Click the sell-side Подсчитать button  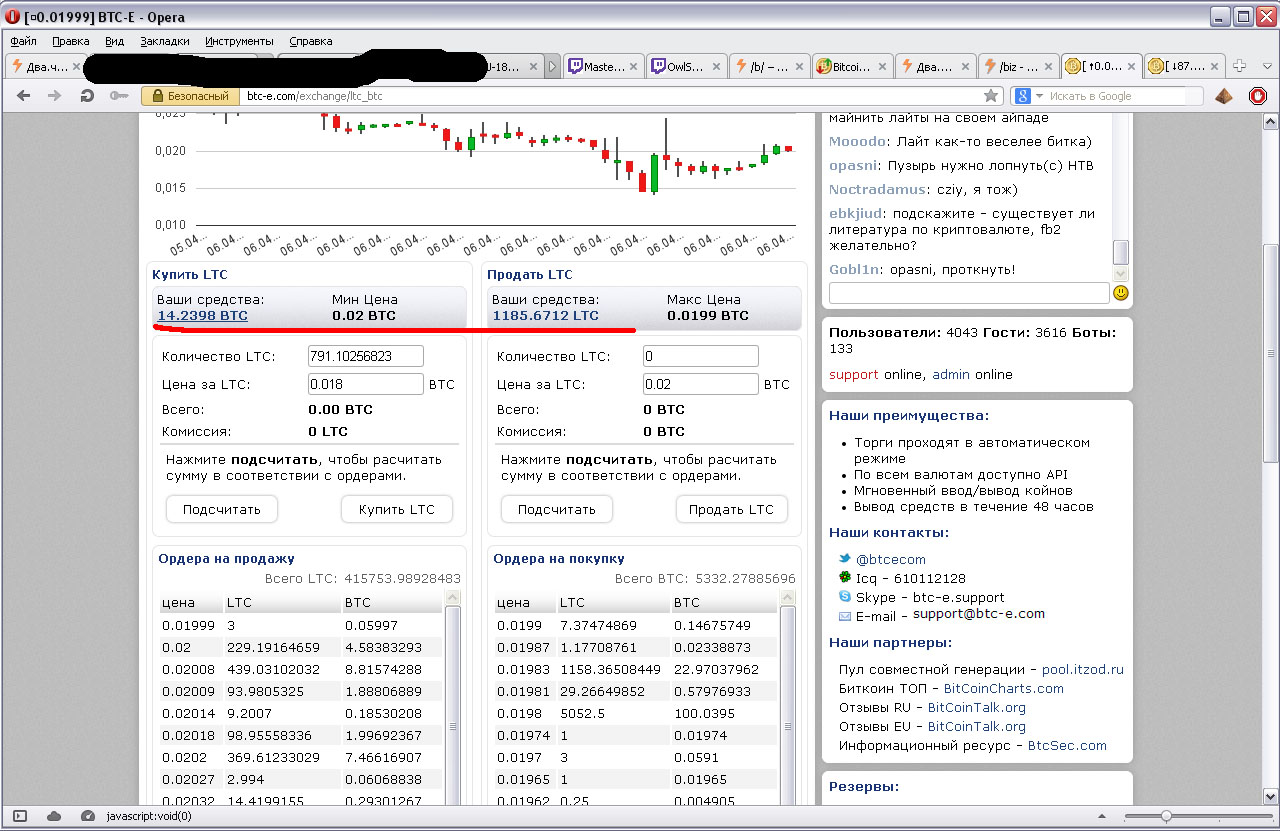(x=557, y=509)
